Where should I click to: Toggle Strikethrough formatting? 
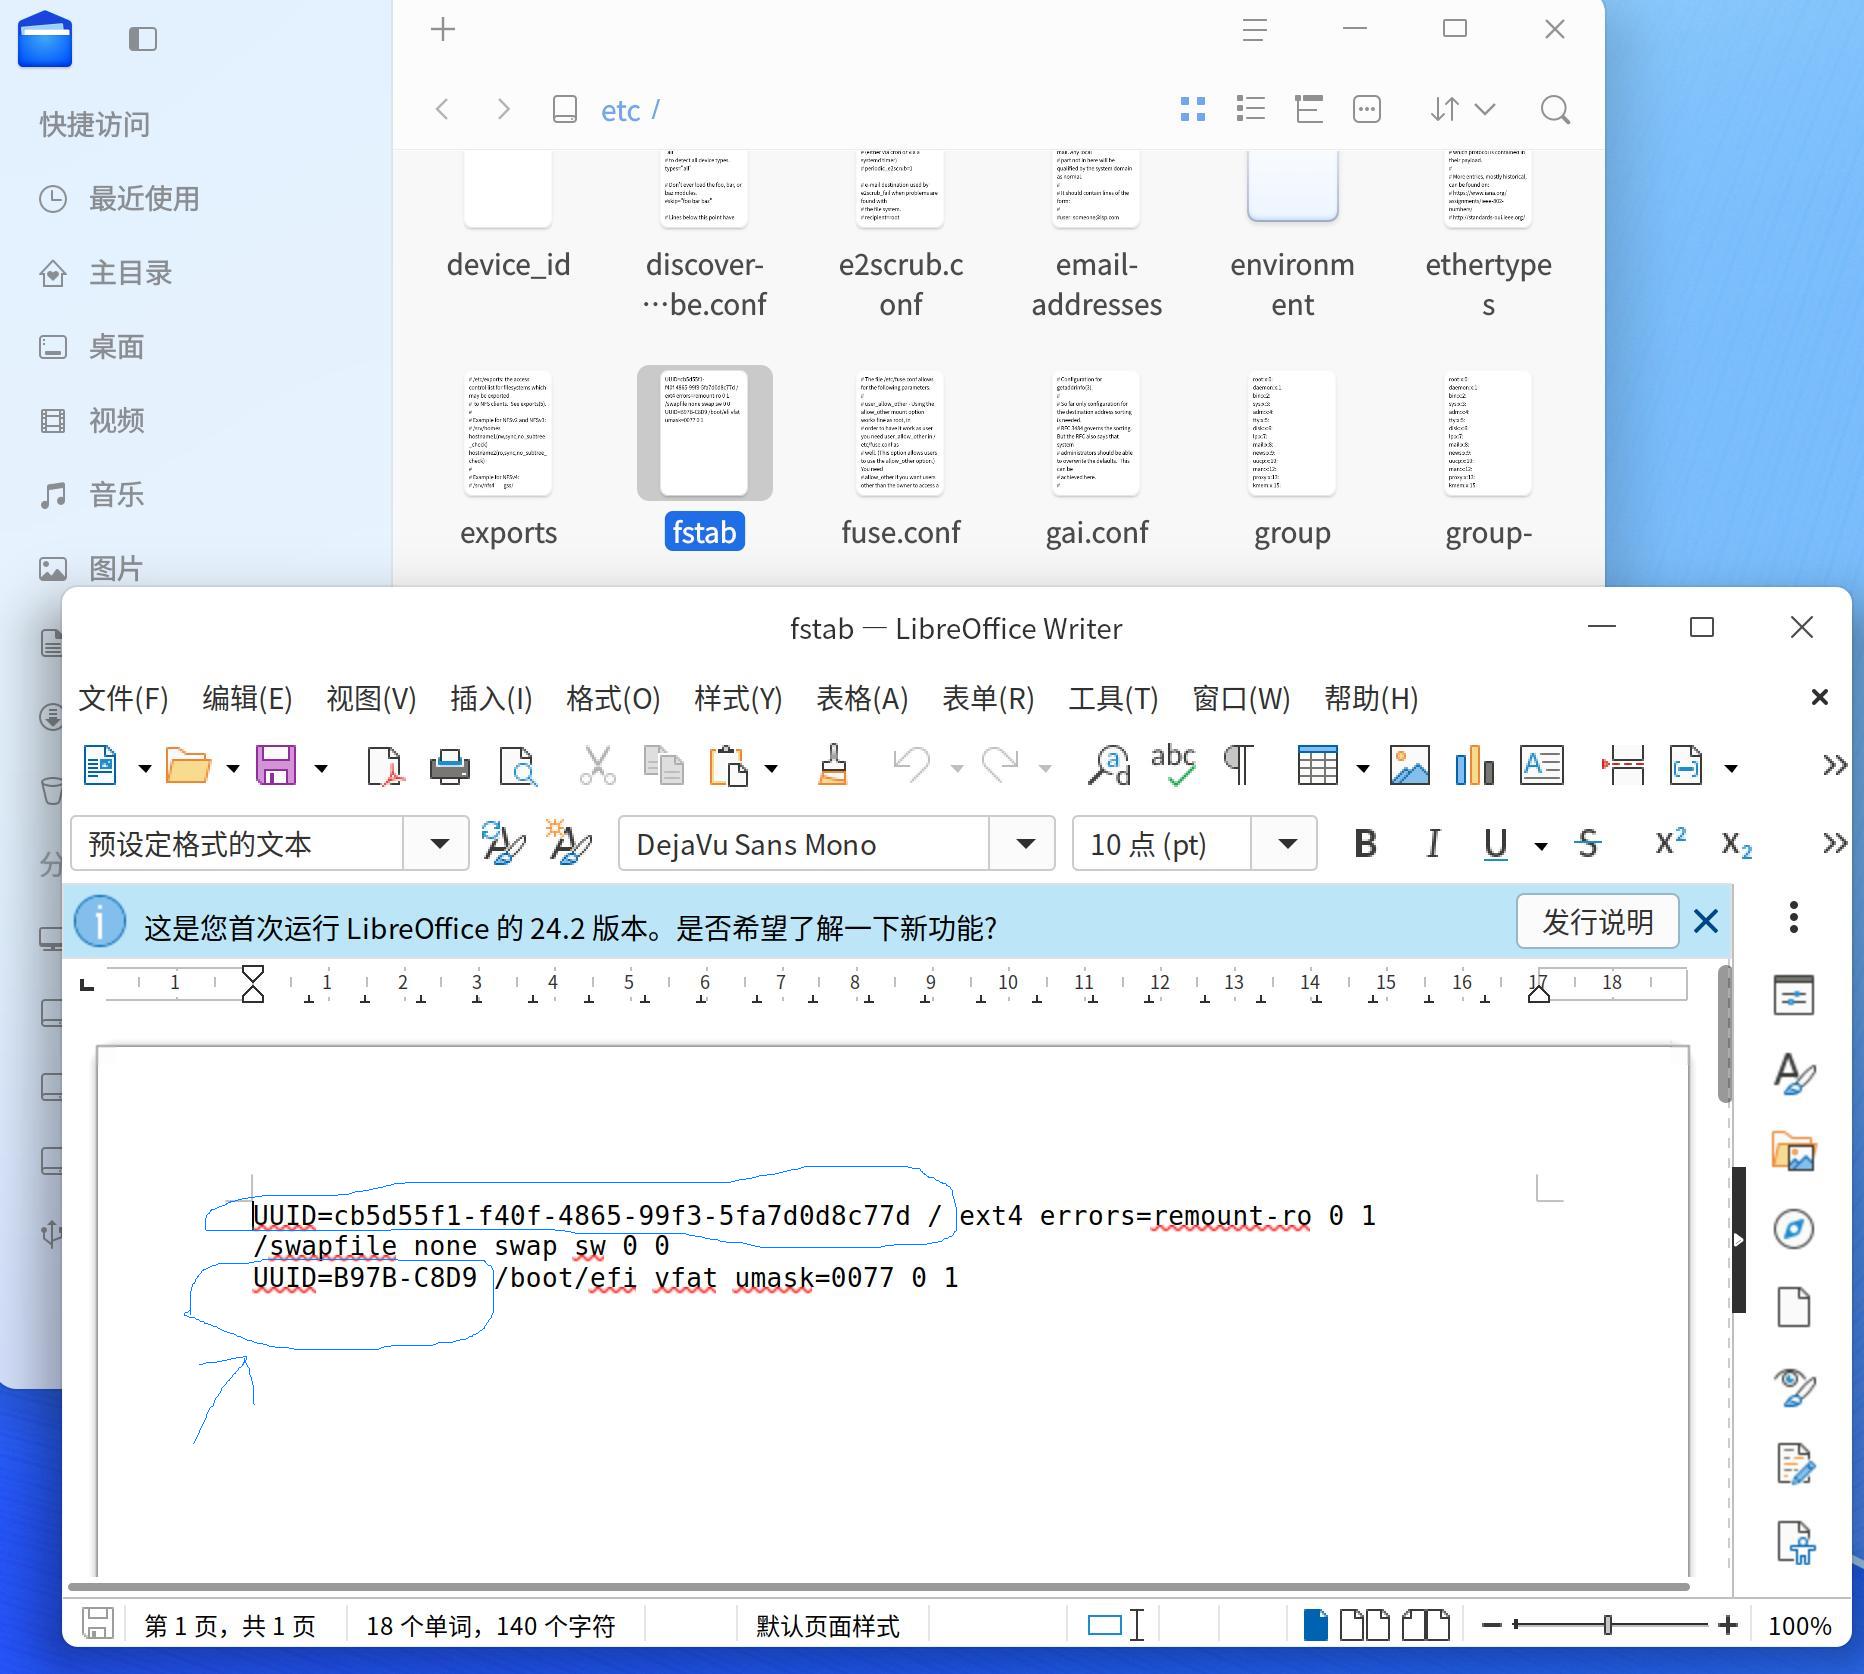point(1588,844)
